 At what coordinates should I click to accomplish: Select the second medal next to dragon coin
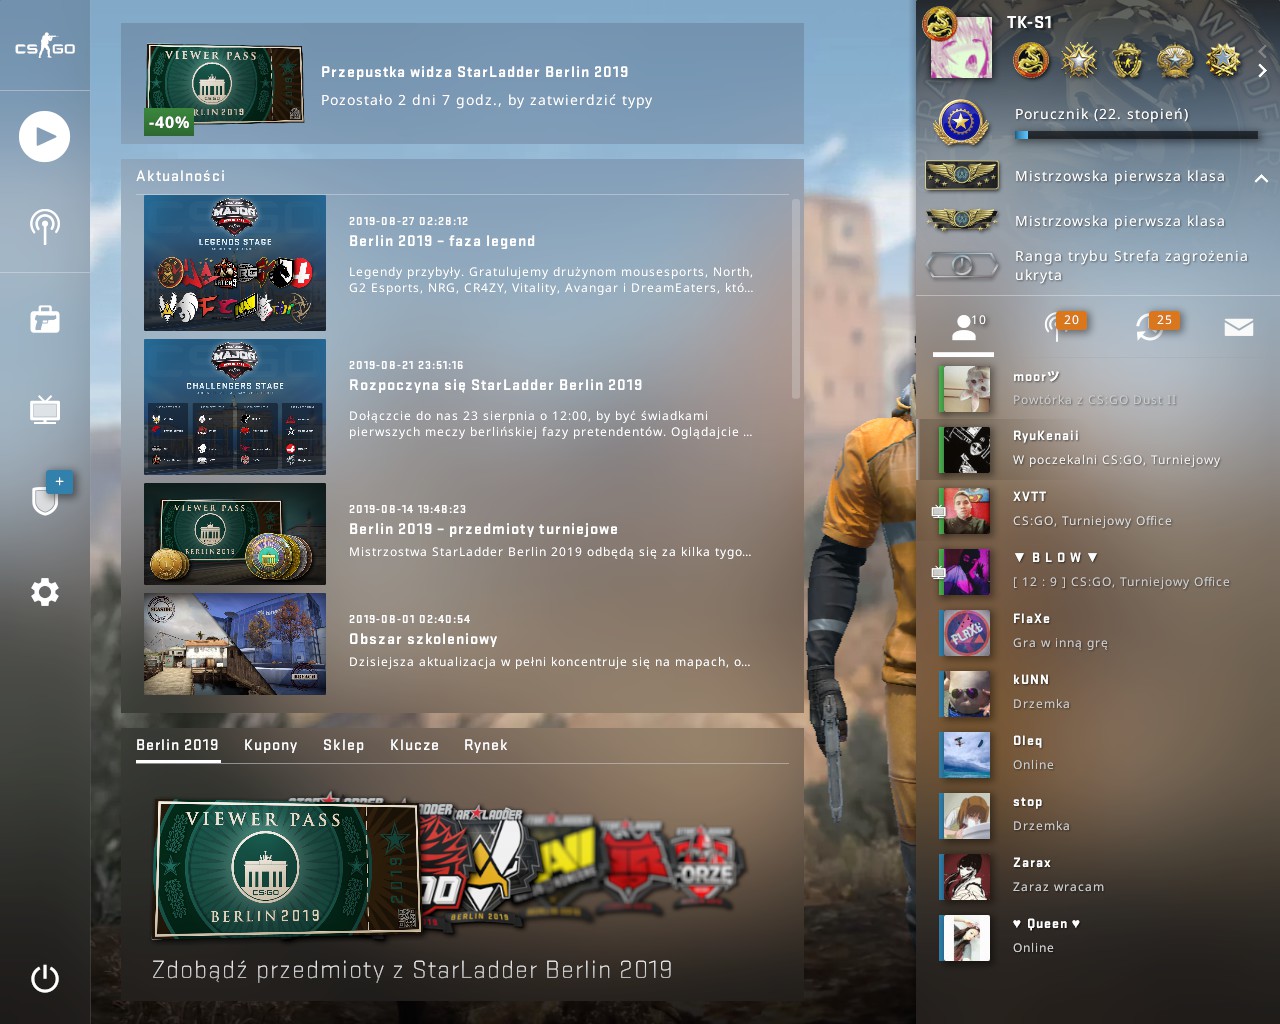coord(1079,61)
